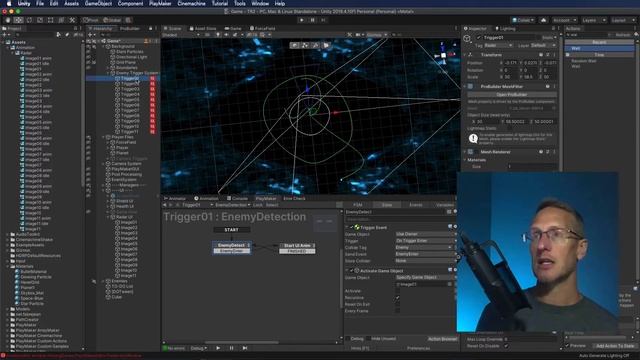
Task: Open the Trigger On Trigger Enter dropdown
Action: coord(425,241)
